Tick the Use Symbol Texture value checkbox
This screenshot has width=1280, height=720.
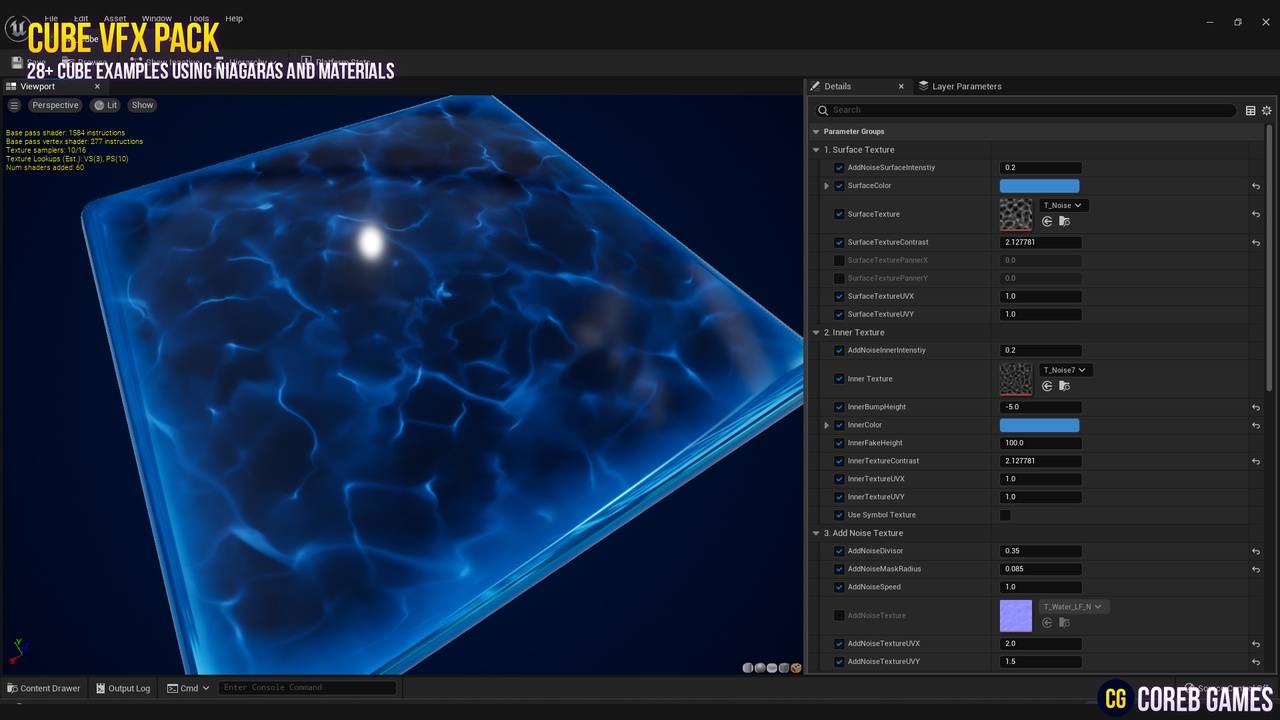[1005, 515]
